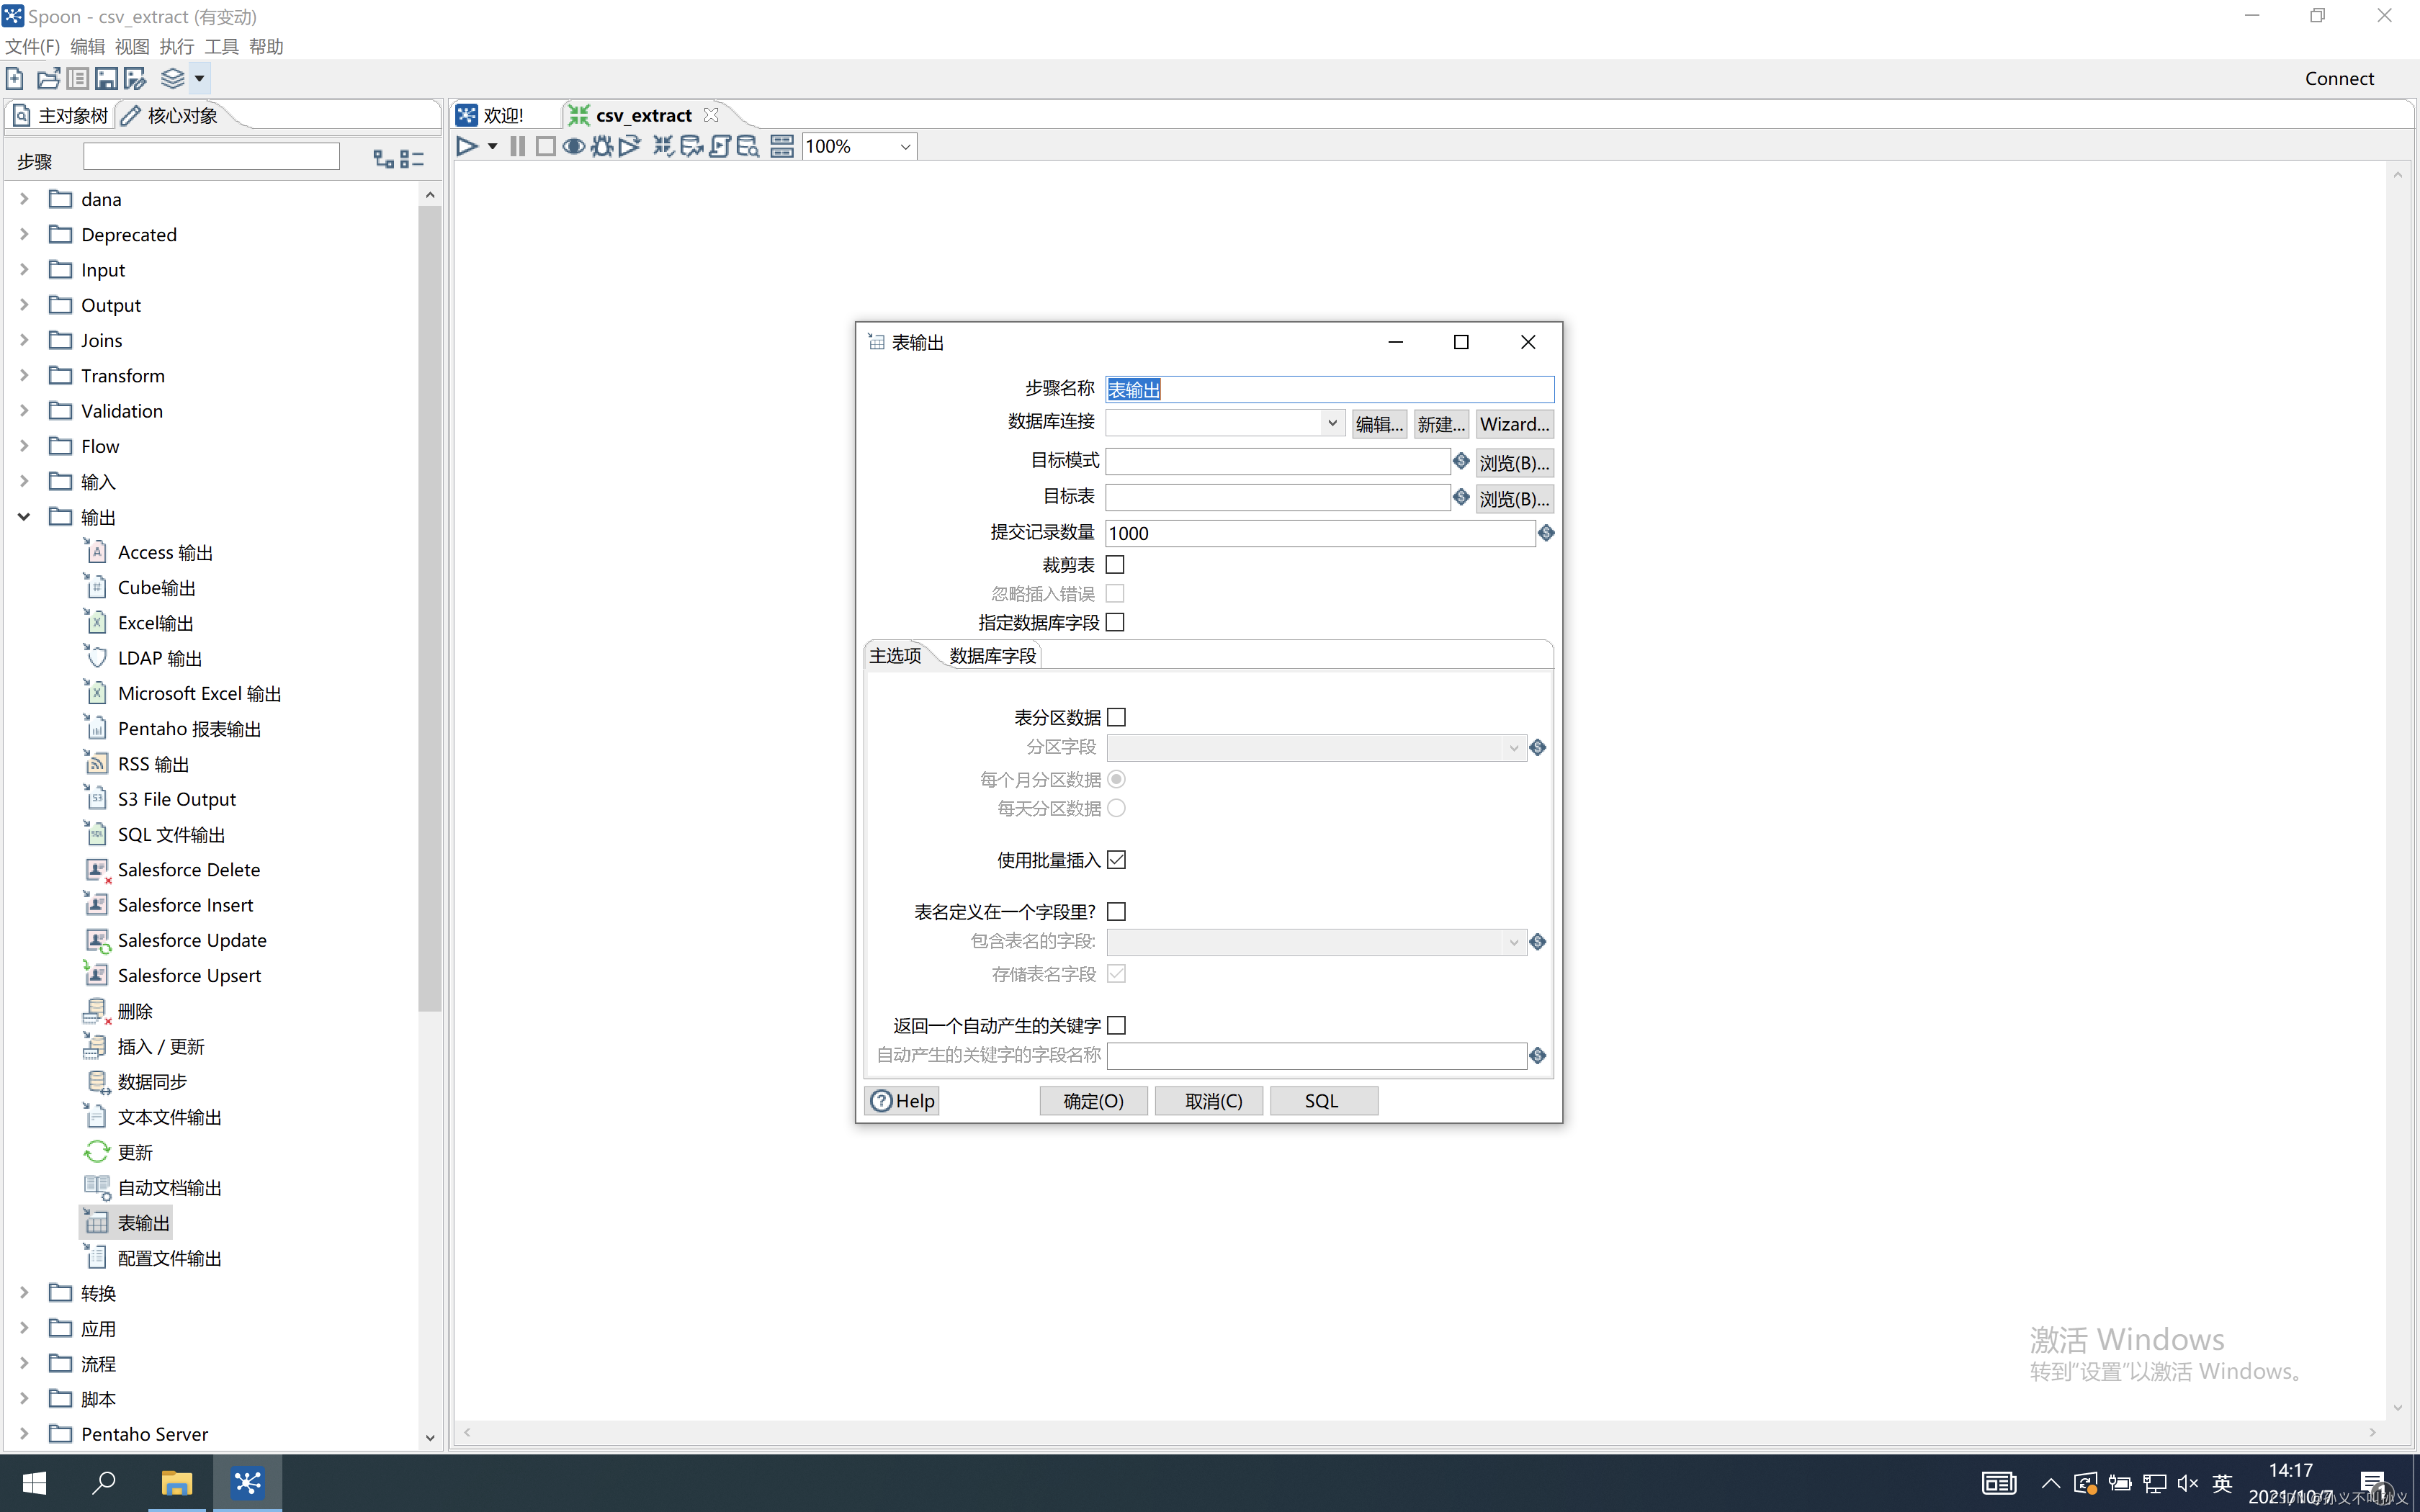Click the 目标模式 input field
The height and width of the screenshot is (1512, 2420).
pos(1277,461)
